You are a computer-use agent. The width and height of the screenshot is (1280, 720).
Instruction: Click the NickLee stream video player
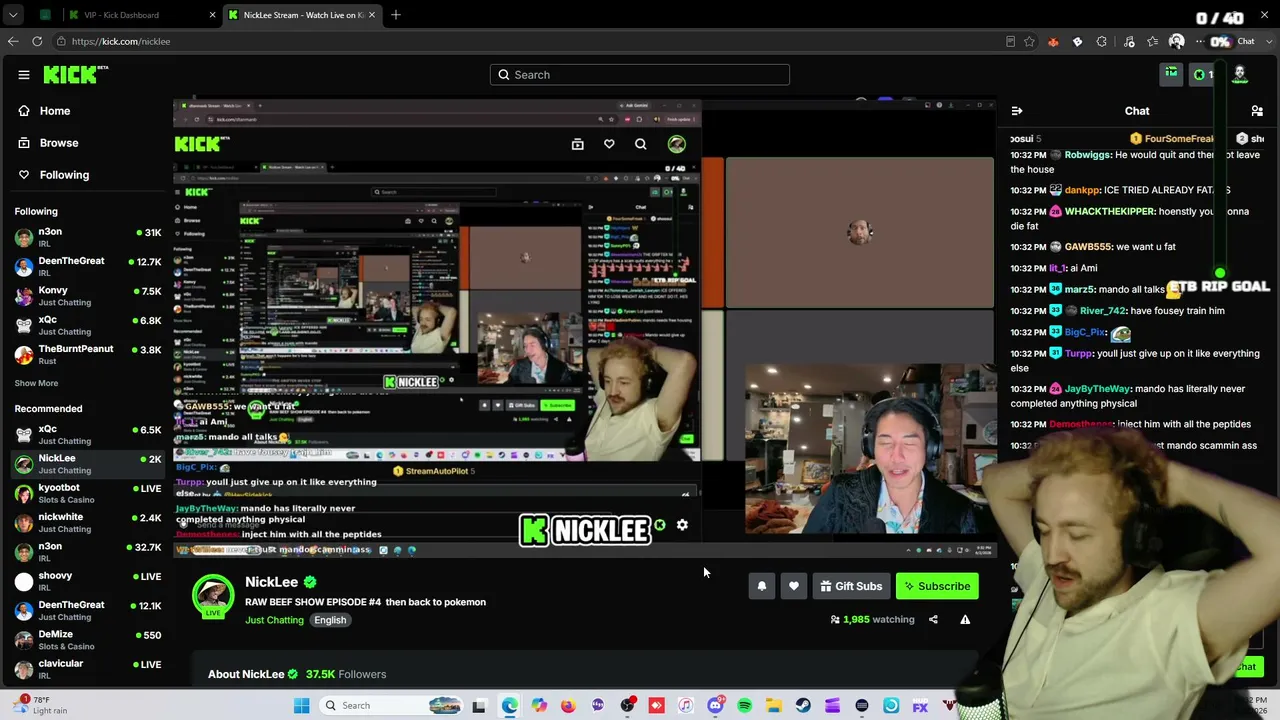[x=585, y=328]
